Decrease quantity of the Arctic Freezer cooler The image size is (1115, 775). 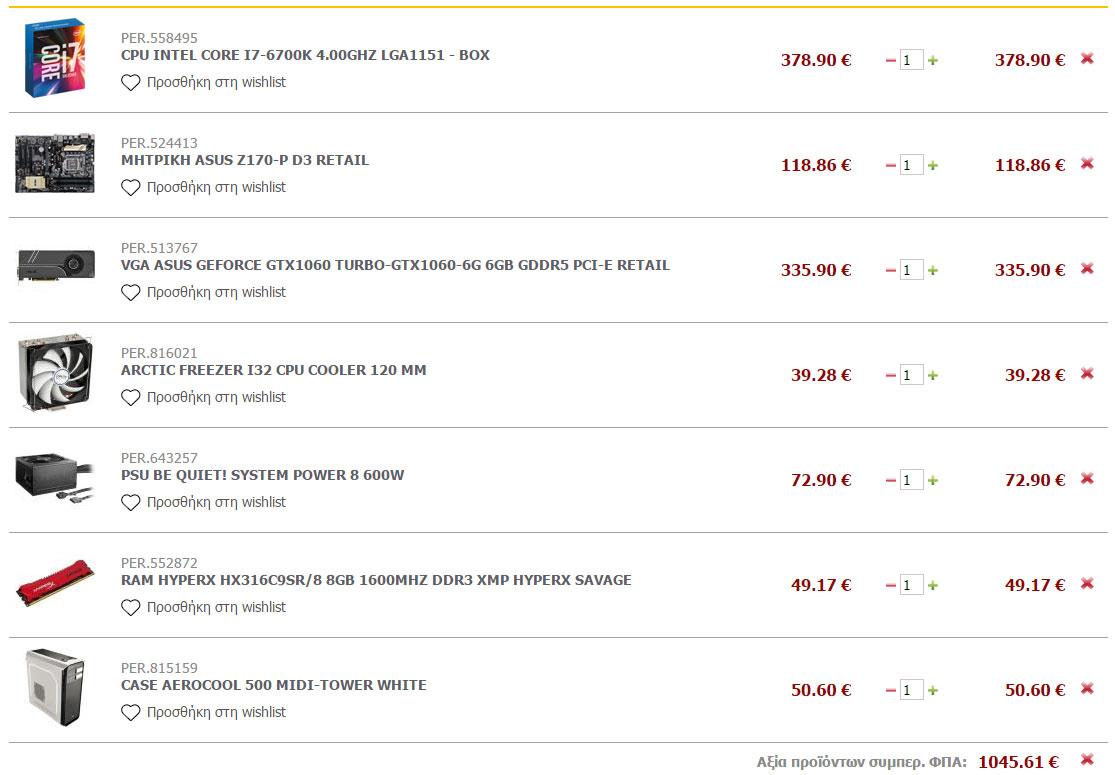pos(890,375)
